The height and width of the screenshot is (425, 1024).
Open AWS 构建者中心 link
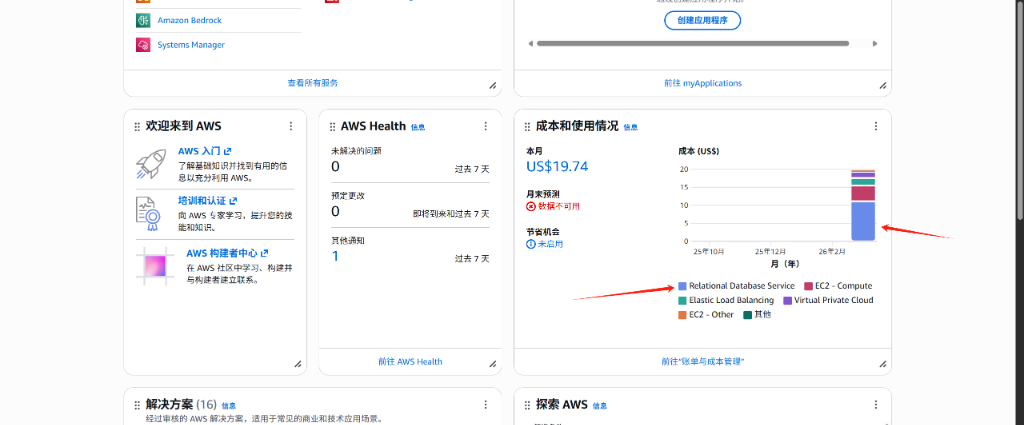(227, 253)
